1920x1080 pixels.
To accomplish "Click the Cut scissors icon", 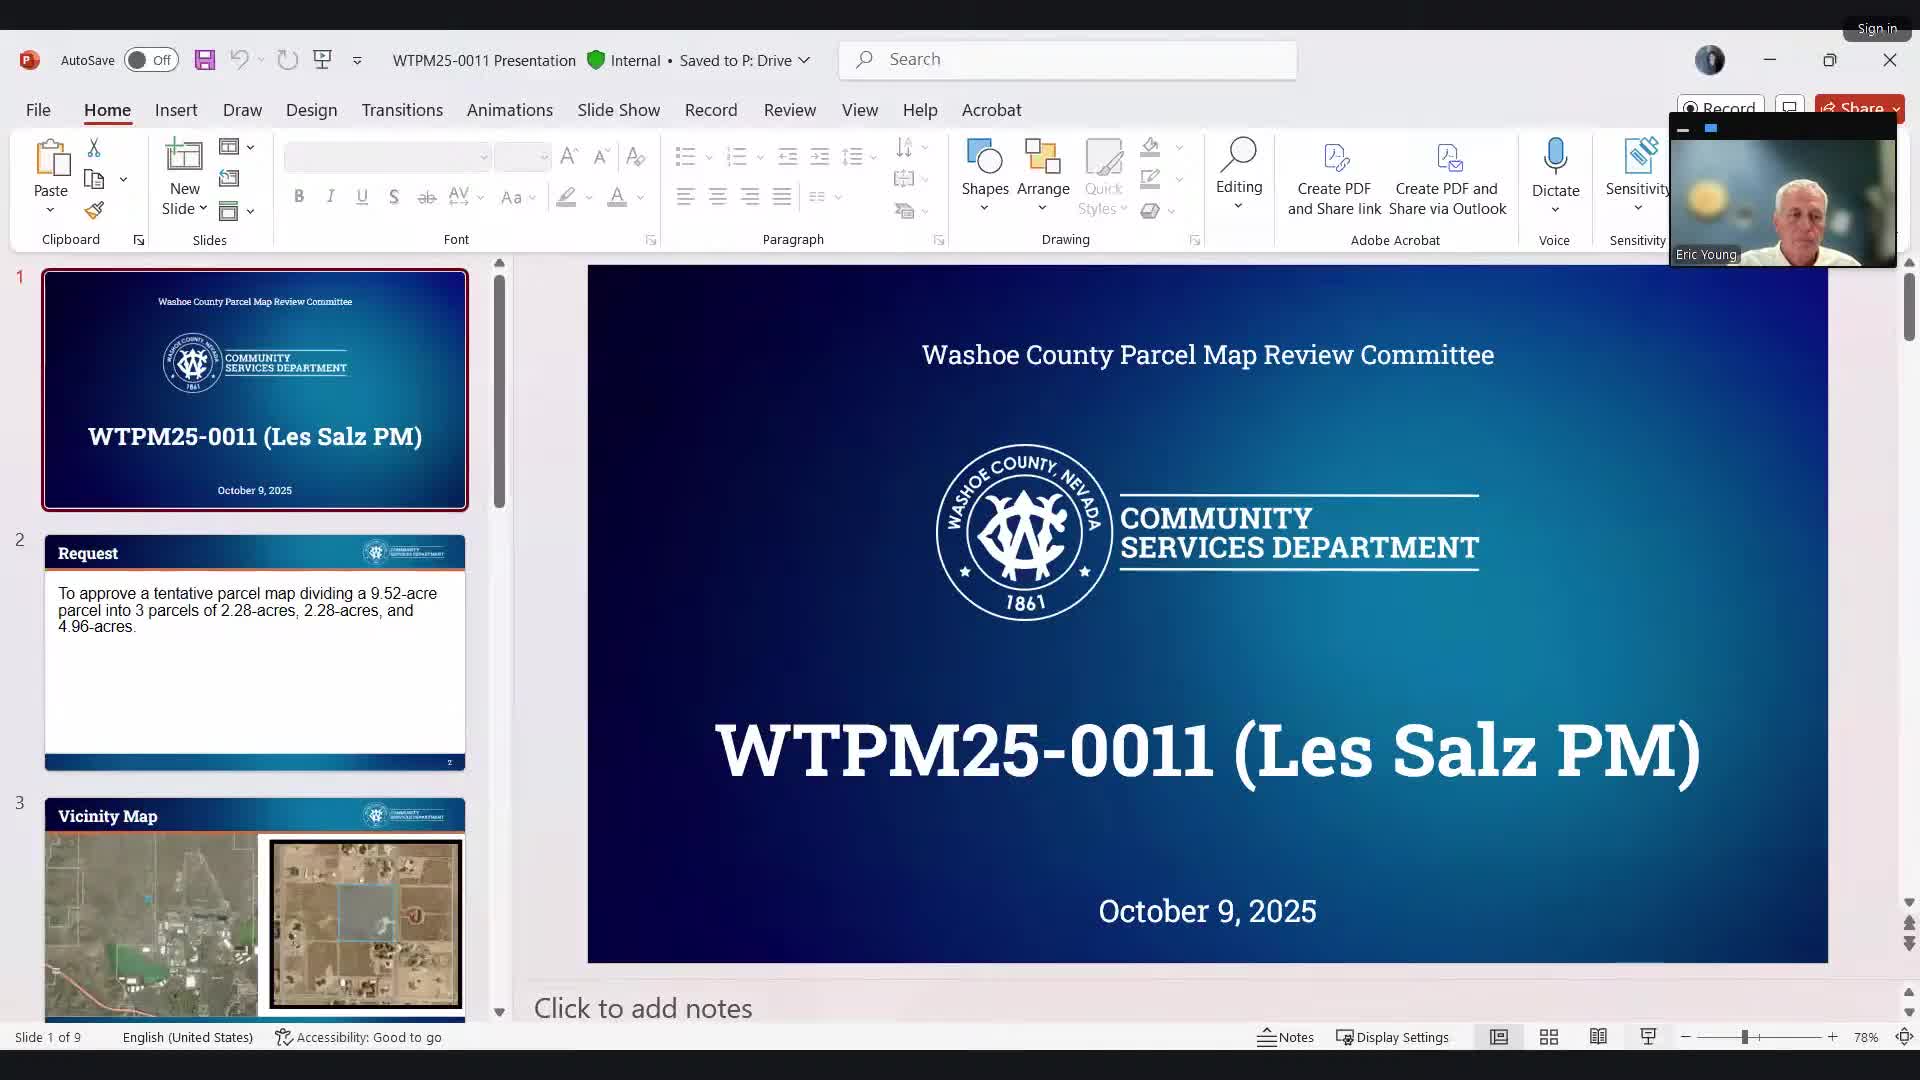I will point(94,148).
